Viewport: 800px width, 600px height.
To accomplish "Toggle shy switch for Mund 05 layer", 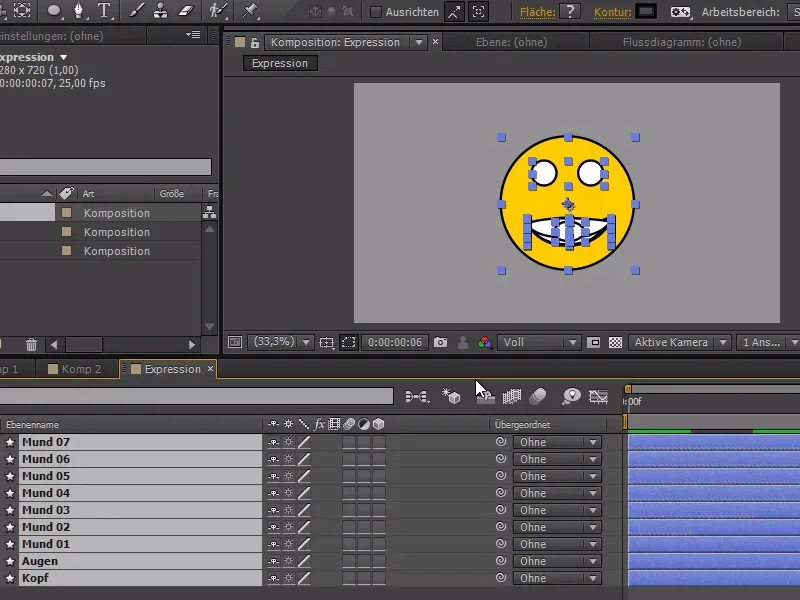I will point(273,476).
